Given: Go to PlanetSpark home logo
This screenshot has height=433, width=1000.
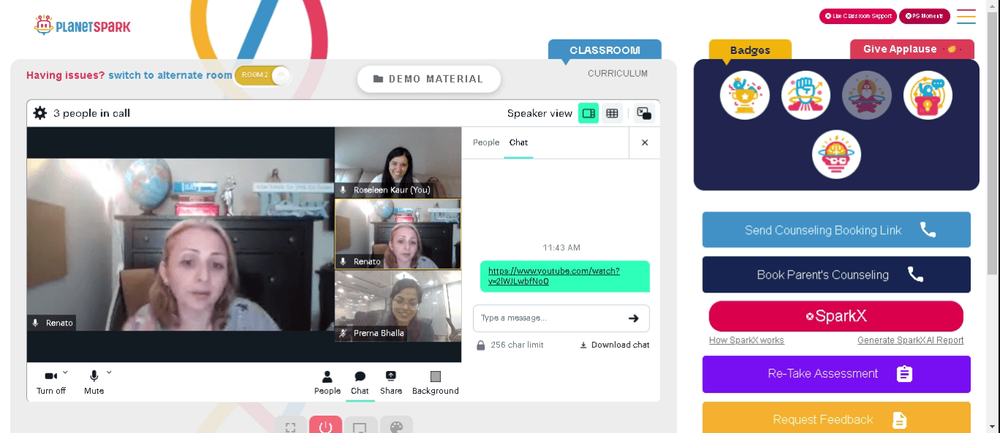Looking at the screenshot, I should tap(82, 26).
